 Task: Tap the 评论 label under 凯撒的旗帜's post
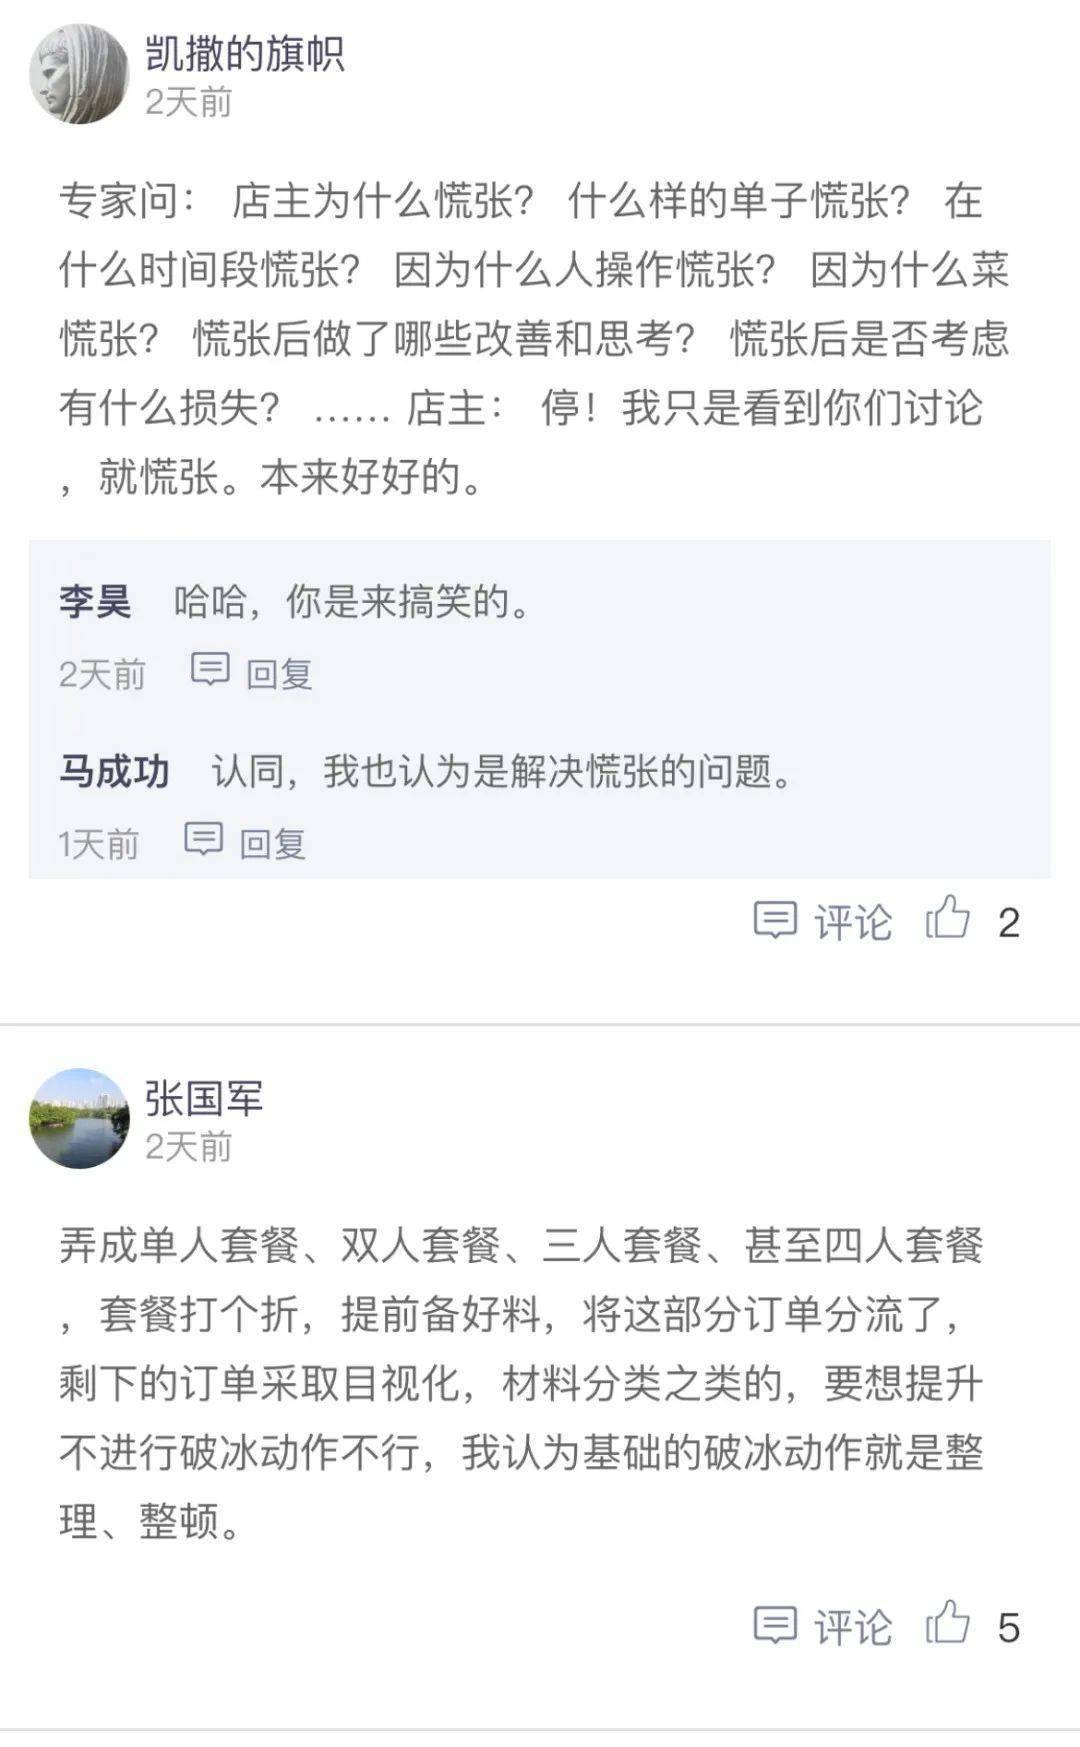tap(852, 922)
